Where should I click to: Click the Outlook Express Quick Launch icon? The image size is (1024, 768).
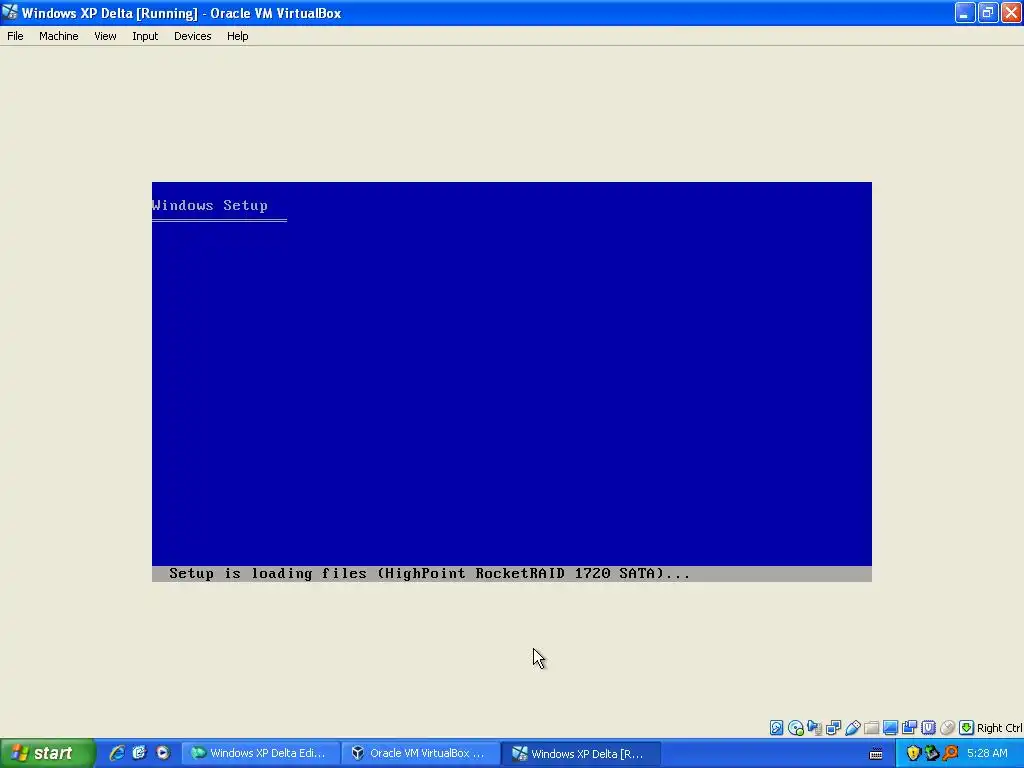tap(140, 753)
